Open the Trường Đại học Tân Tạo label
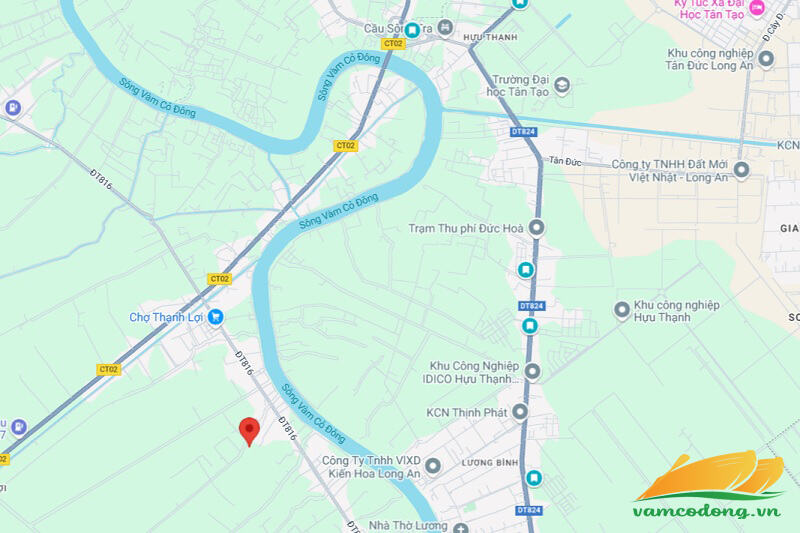 [518, 86]
